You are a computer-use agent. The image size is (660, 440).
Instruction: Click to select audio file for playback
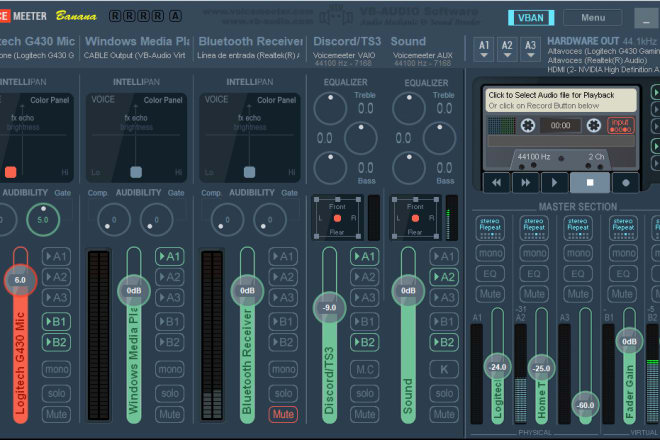(x=561, y=100)
